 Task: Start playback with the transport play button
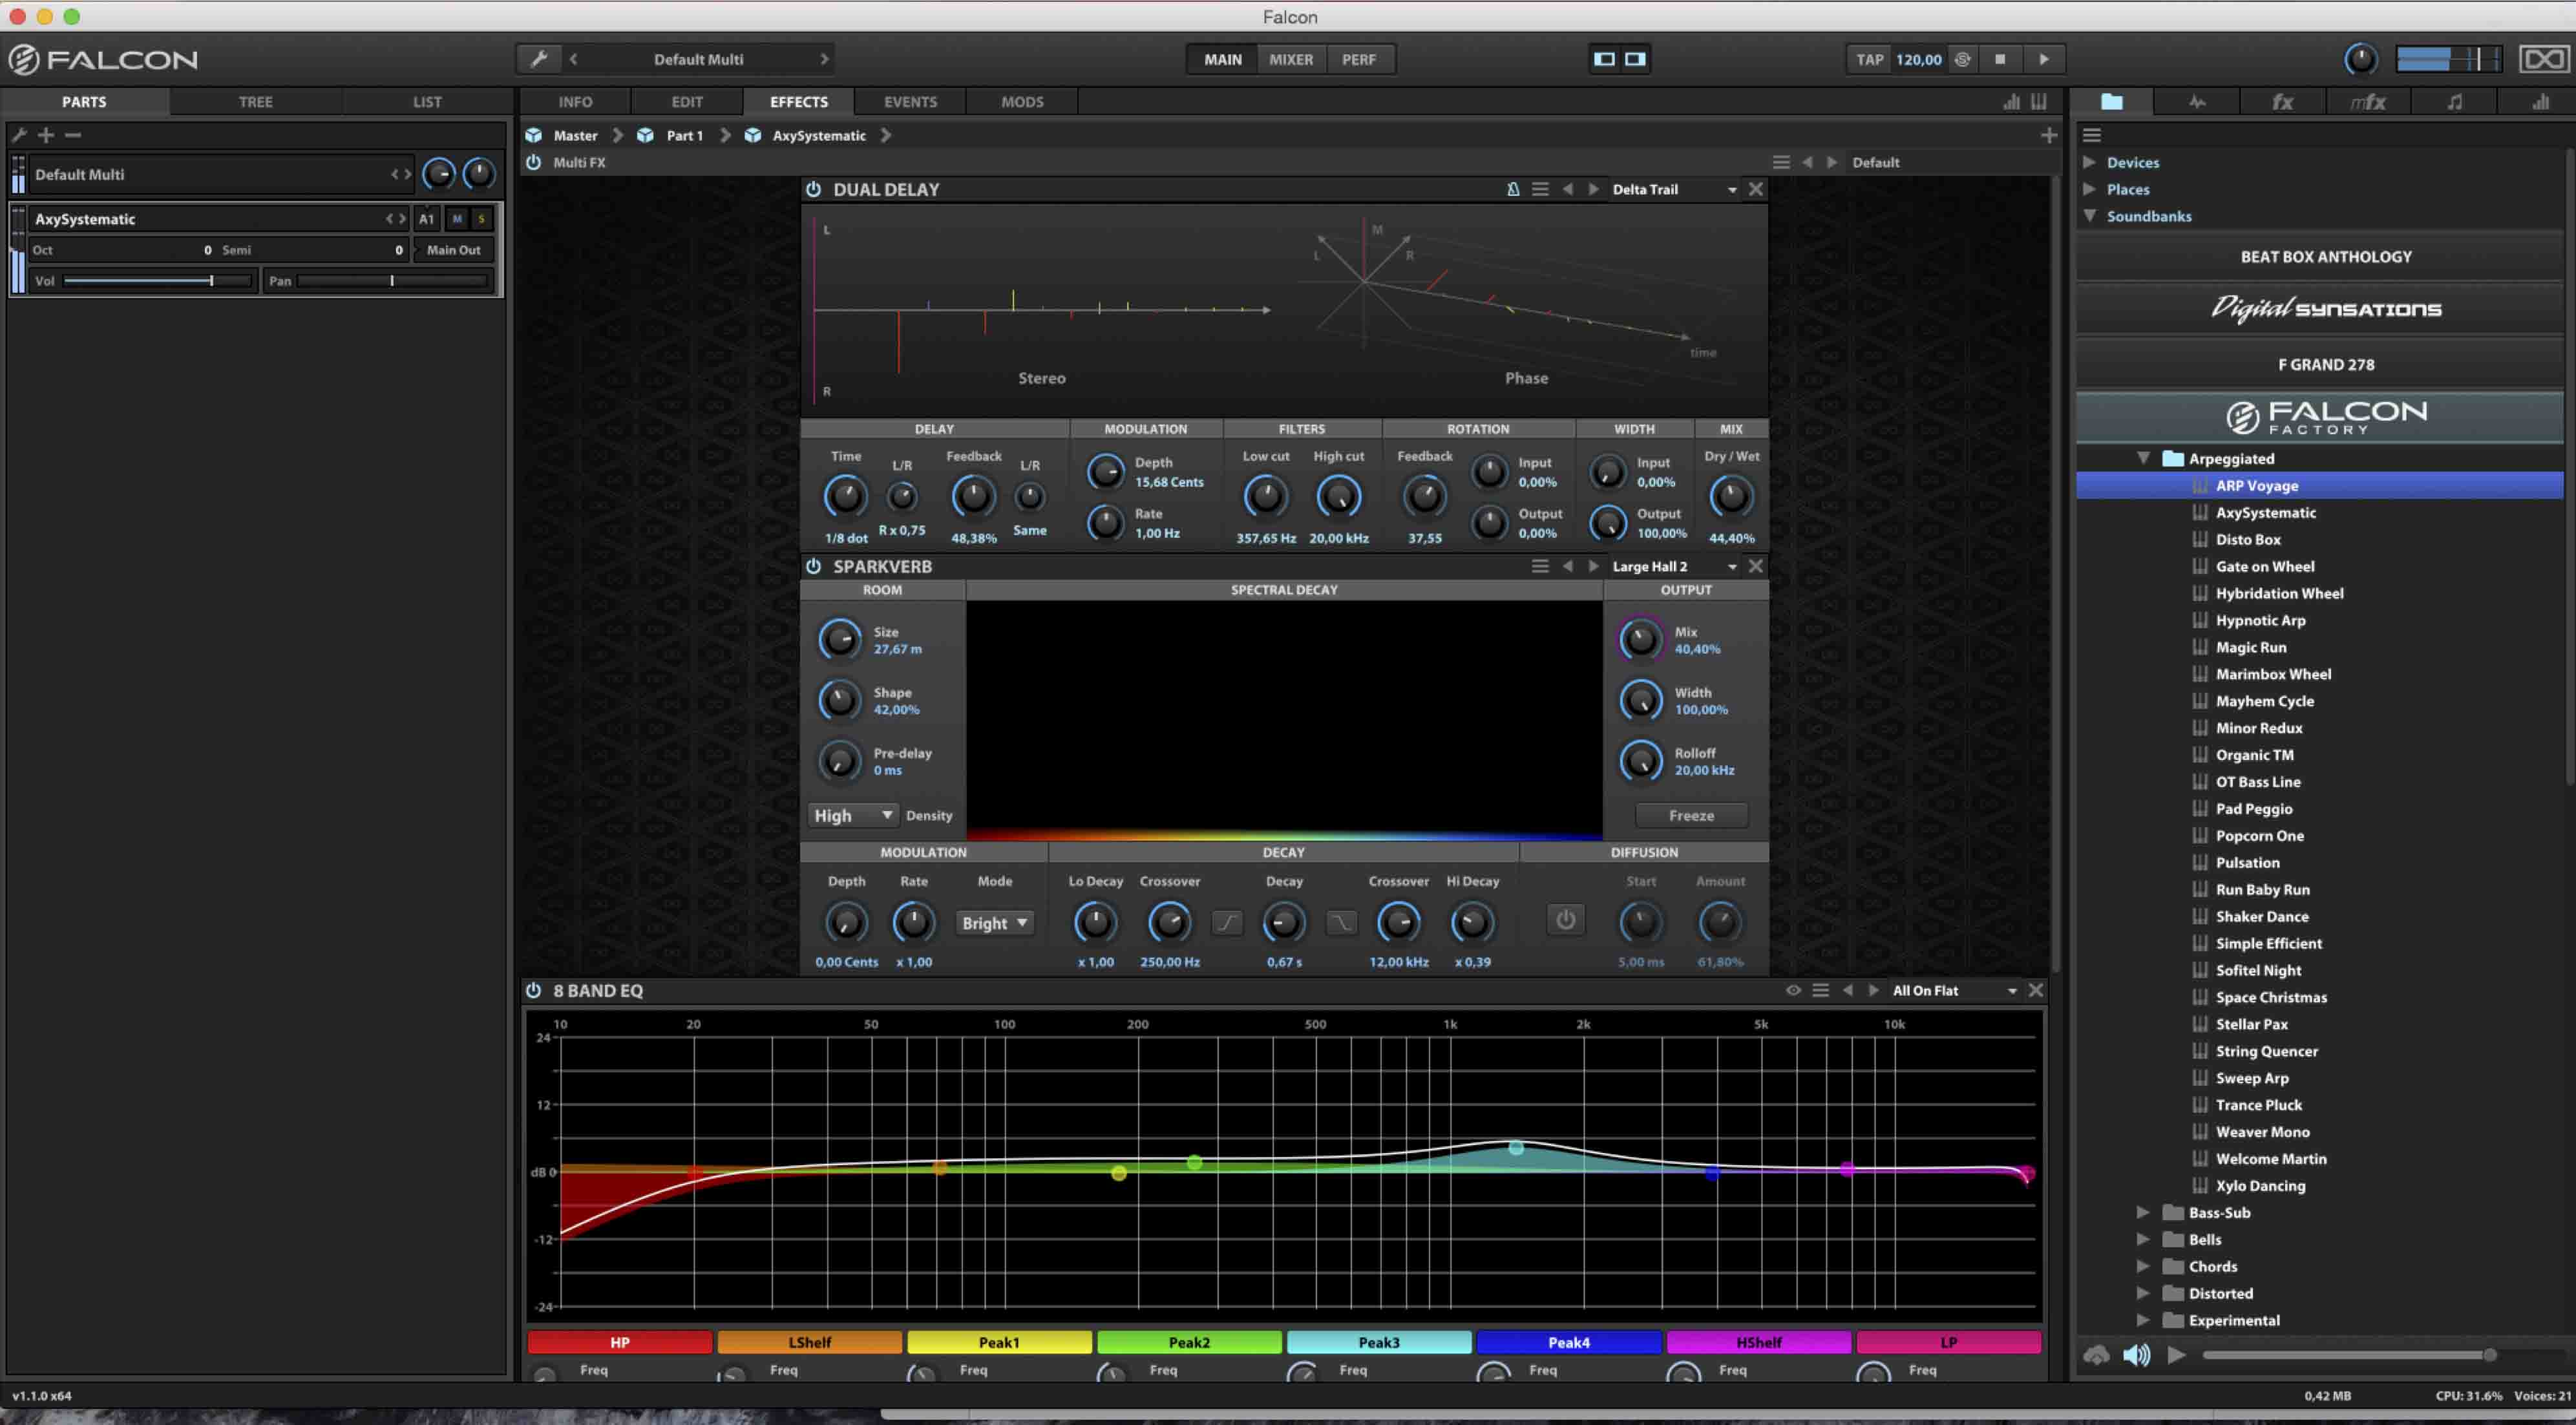[x=2044, y=59]
